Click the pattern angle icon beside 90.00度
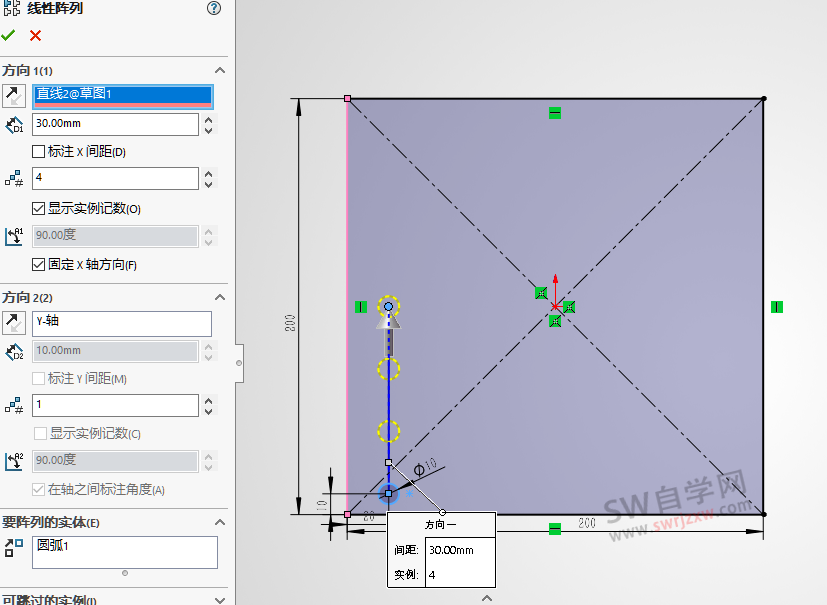Image resolution: width=827 pixels, height=605 pixels. click(14, 235)
